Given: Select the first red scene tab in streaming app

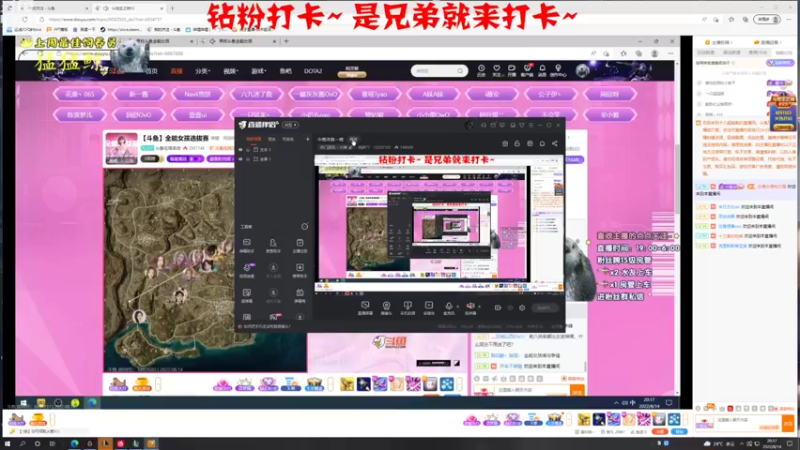Looking at the screenshot, I should pos(254,139).
